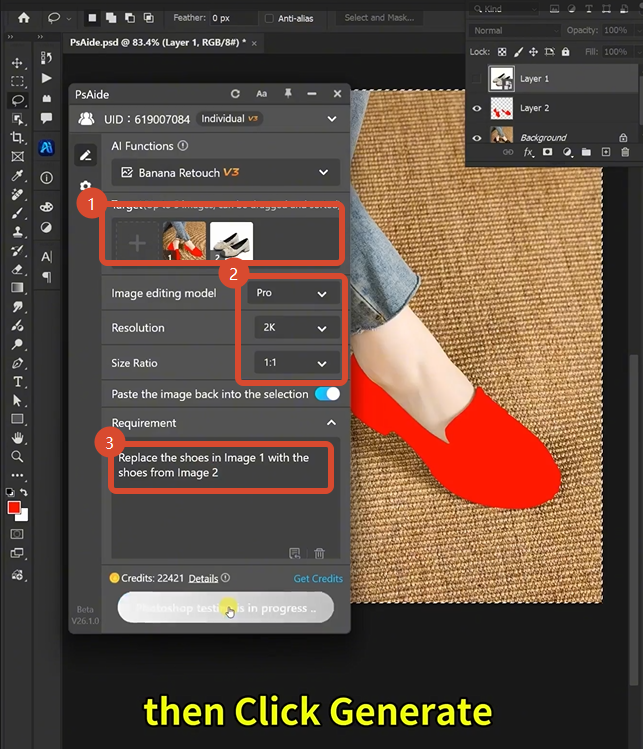Open the Size Ratio 1:1 dropdown
Screen dimensions: 643x749
[296, 363]
